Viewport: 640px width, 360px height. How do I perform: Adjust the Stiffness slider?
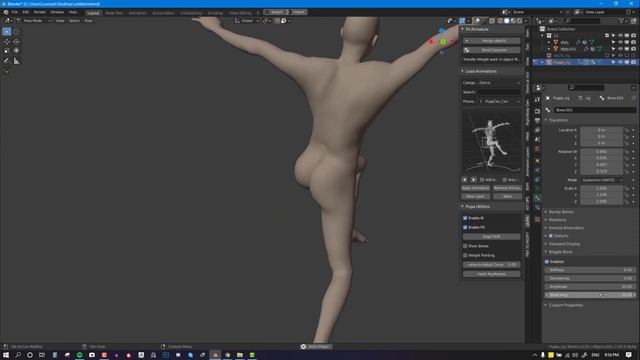point(590,270)
